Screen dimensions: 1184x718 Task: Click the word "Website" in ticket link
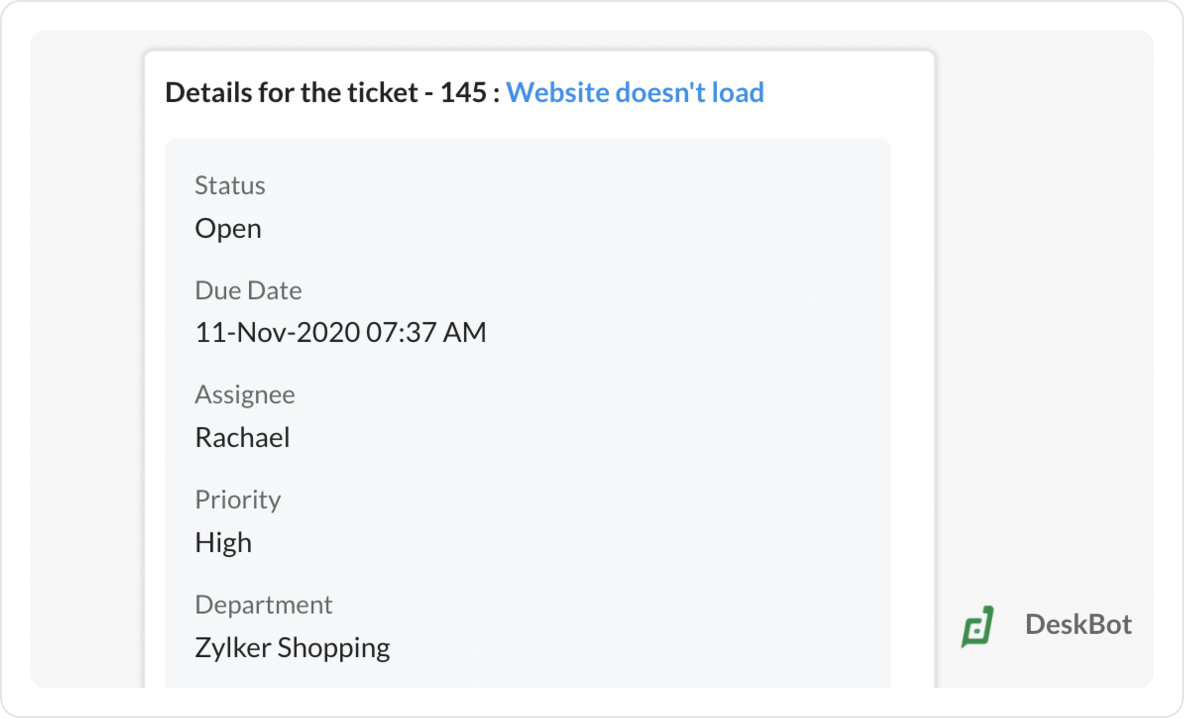pos(557,93)
